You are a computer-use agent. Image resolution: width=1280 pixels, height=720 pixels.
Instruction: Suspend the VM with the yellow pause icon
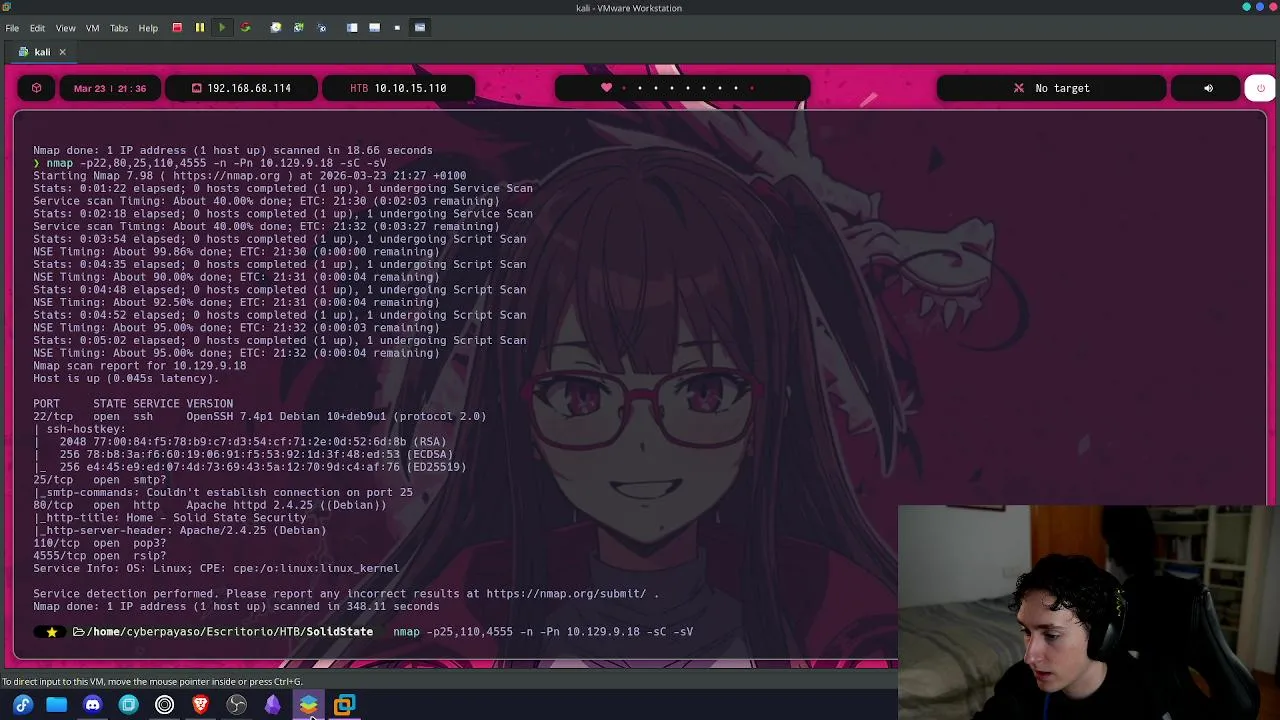click(x=199, y=28)
